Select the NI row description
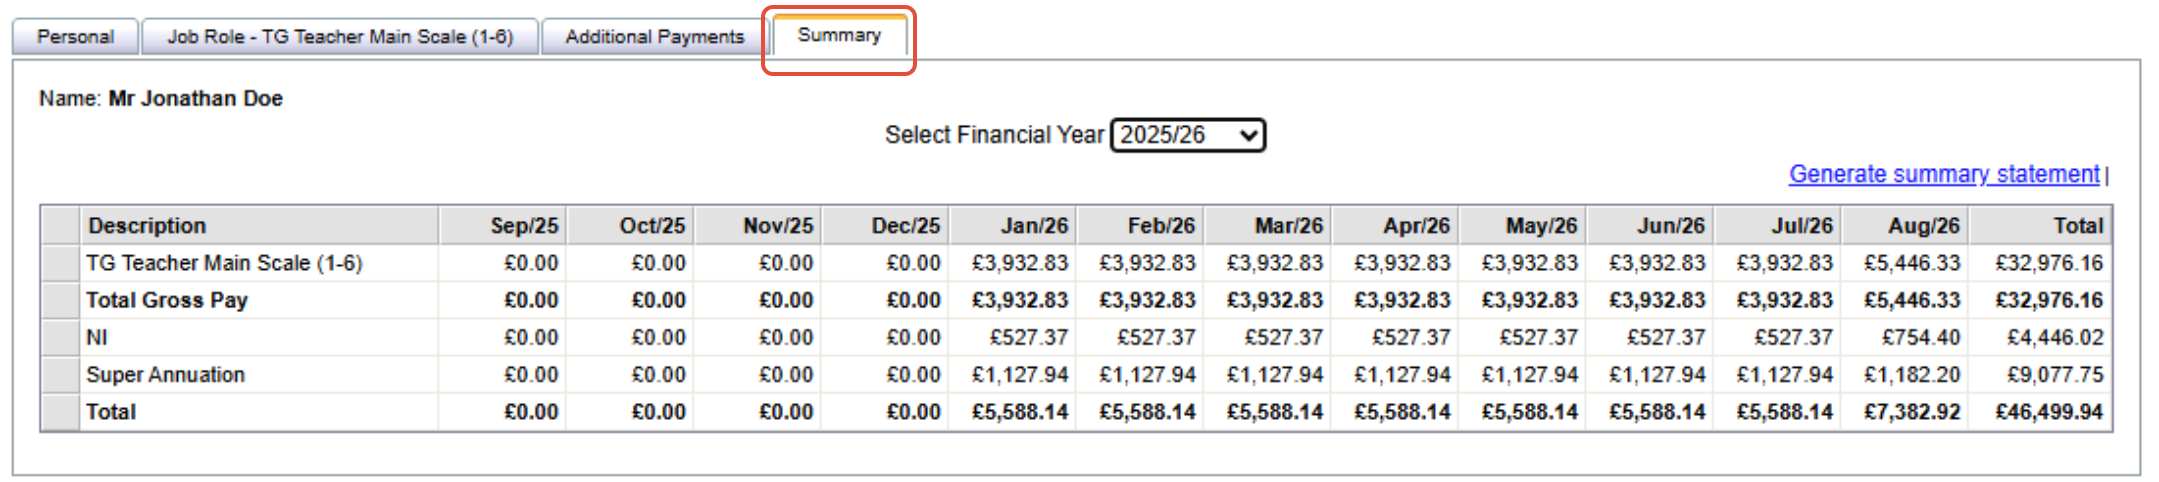Viewport: 2159px width, 482px height. [97, 338]
